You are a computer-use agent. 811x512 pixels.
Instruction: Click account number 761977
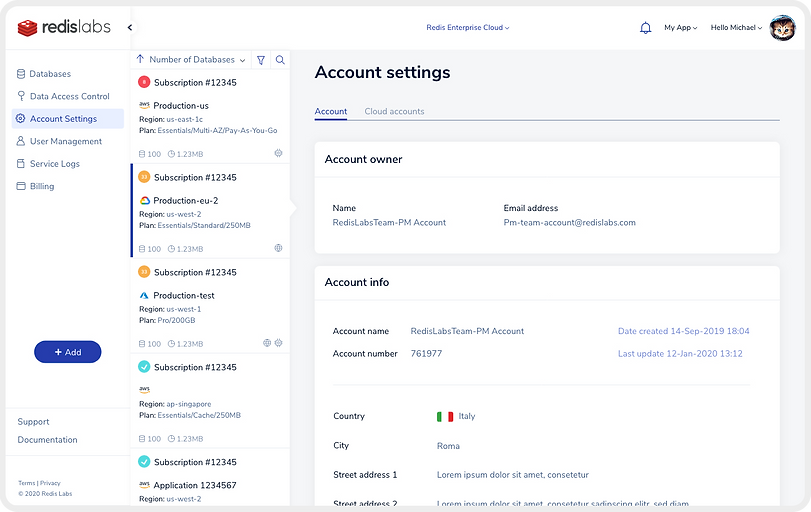click(426, 354)
